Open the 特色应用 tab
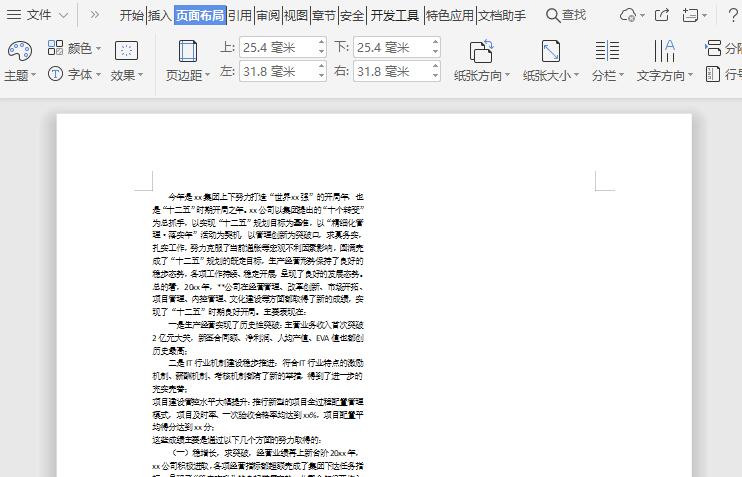 point(450,15)
